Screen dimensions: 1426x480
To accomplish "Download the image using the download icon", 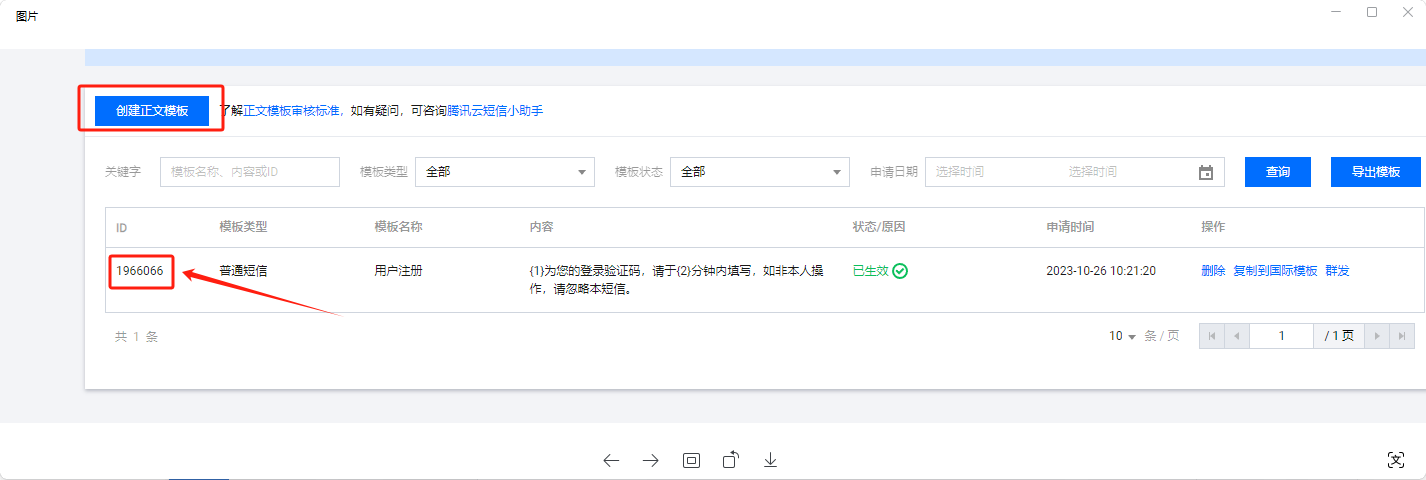I will pos(770,460).
